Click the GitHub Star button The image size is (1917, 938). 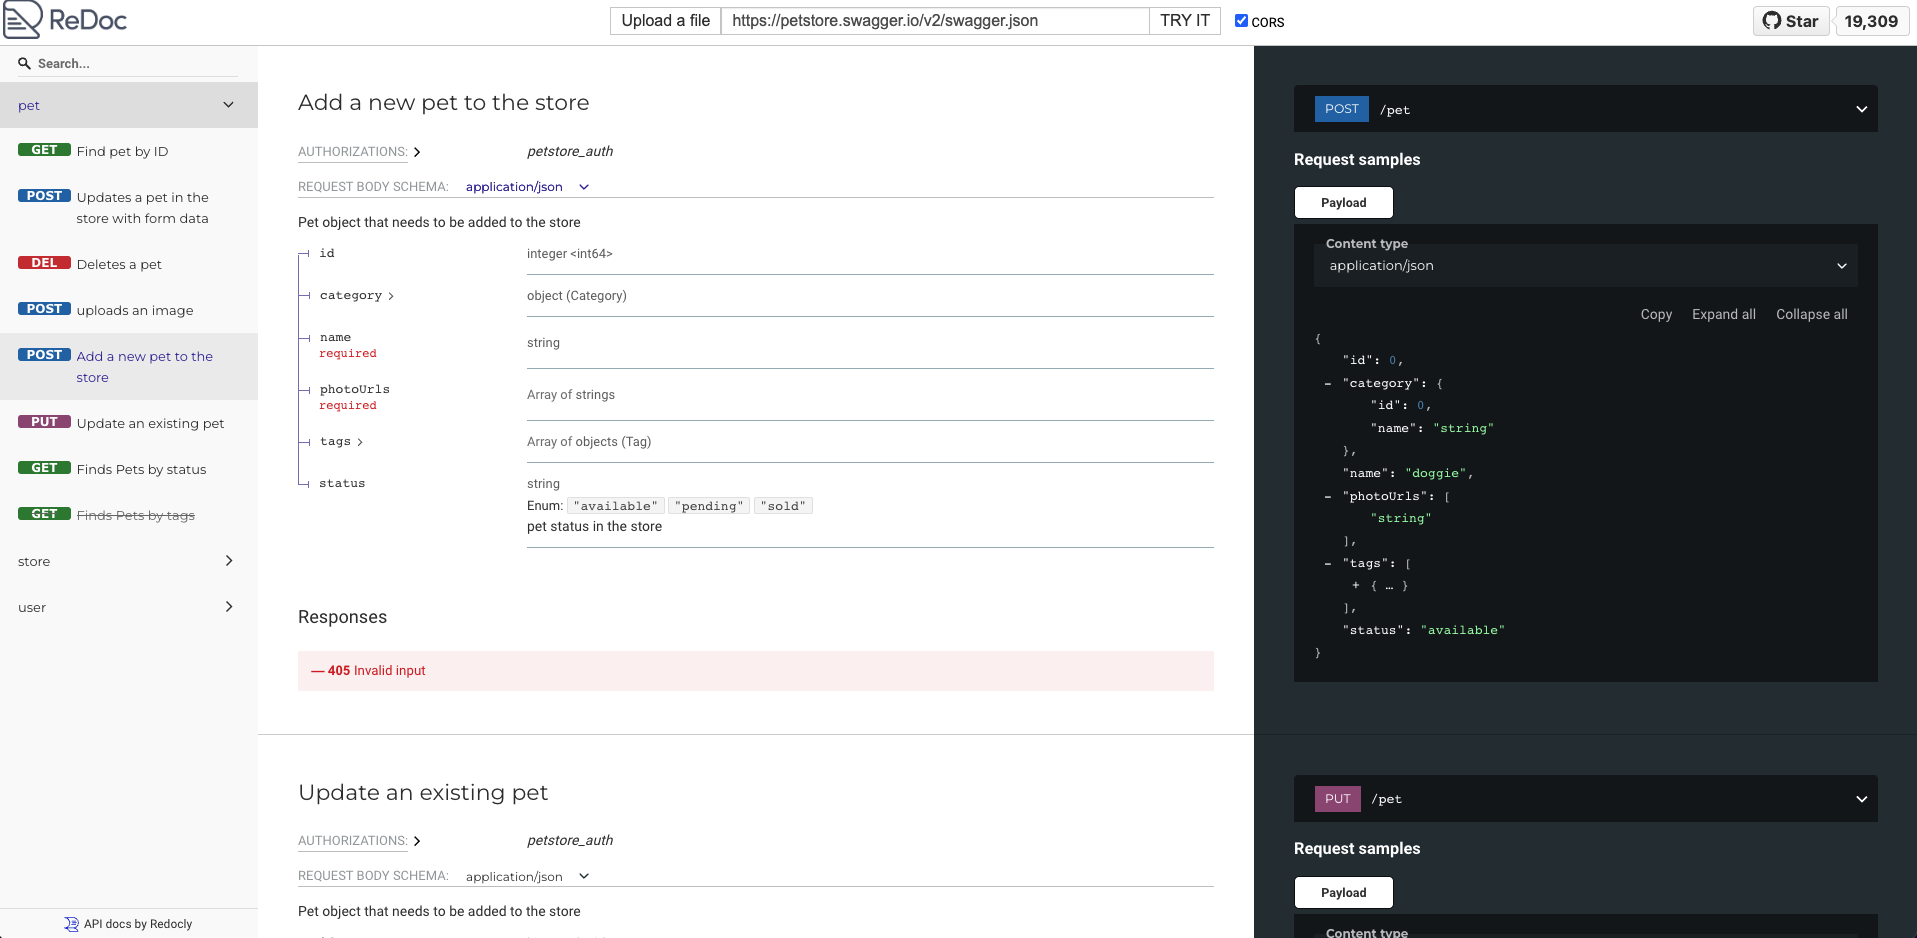[1790, 21]
